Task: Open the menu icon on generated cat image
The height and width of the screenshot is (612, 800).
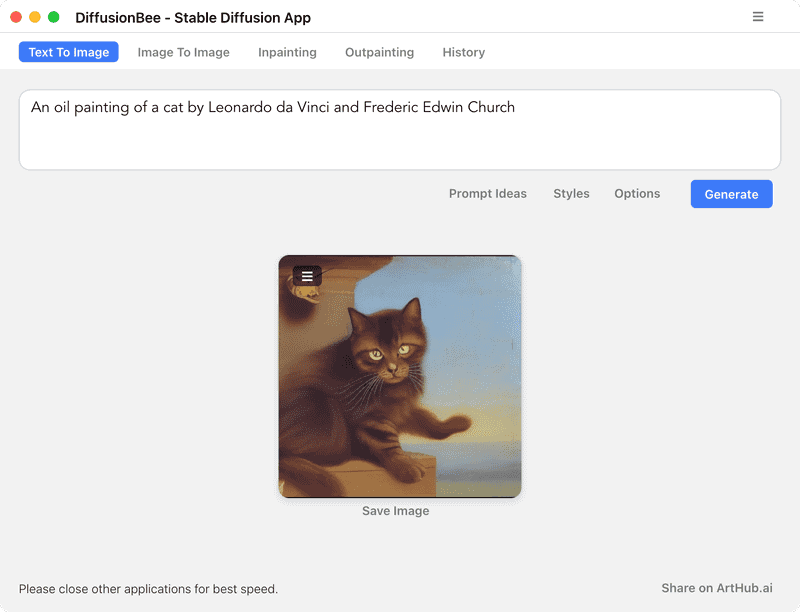Action: [x=307, y=276]
